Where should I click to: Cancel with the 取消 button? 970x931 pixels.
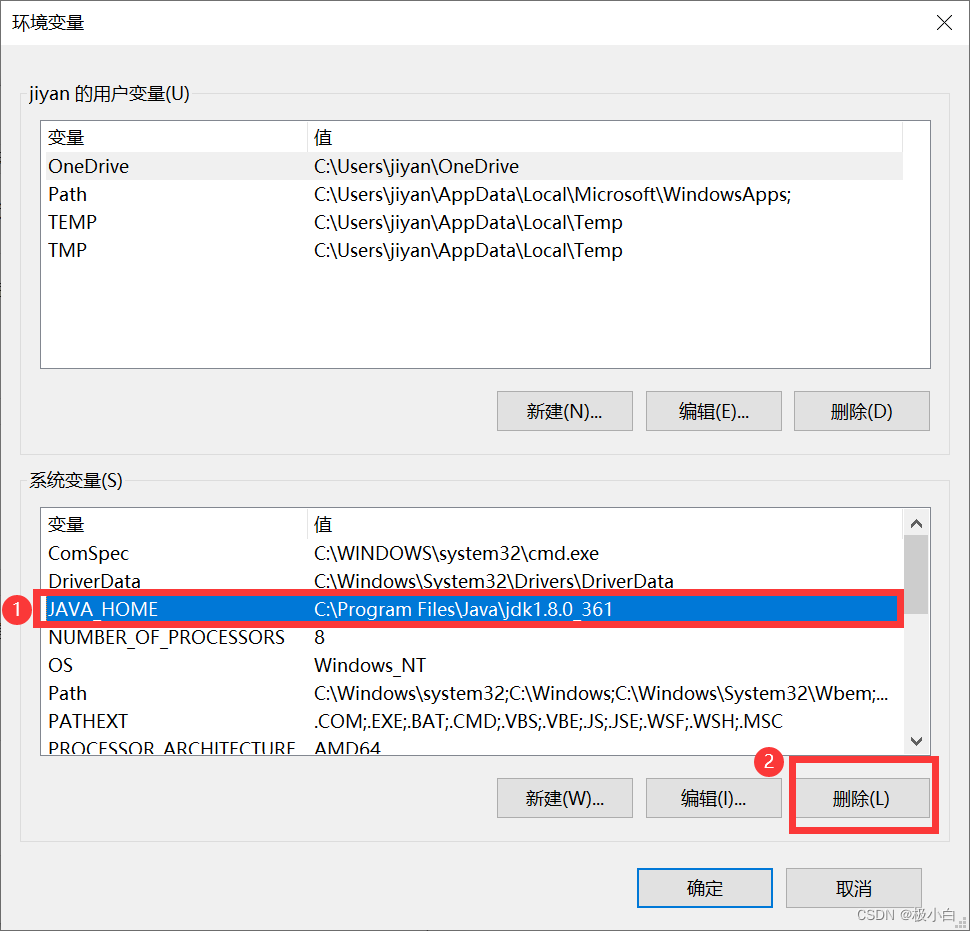tap(854, 888)
